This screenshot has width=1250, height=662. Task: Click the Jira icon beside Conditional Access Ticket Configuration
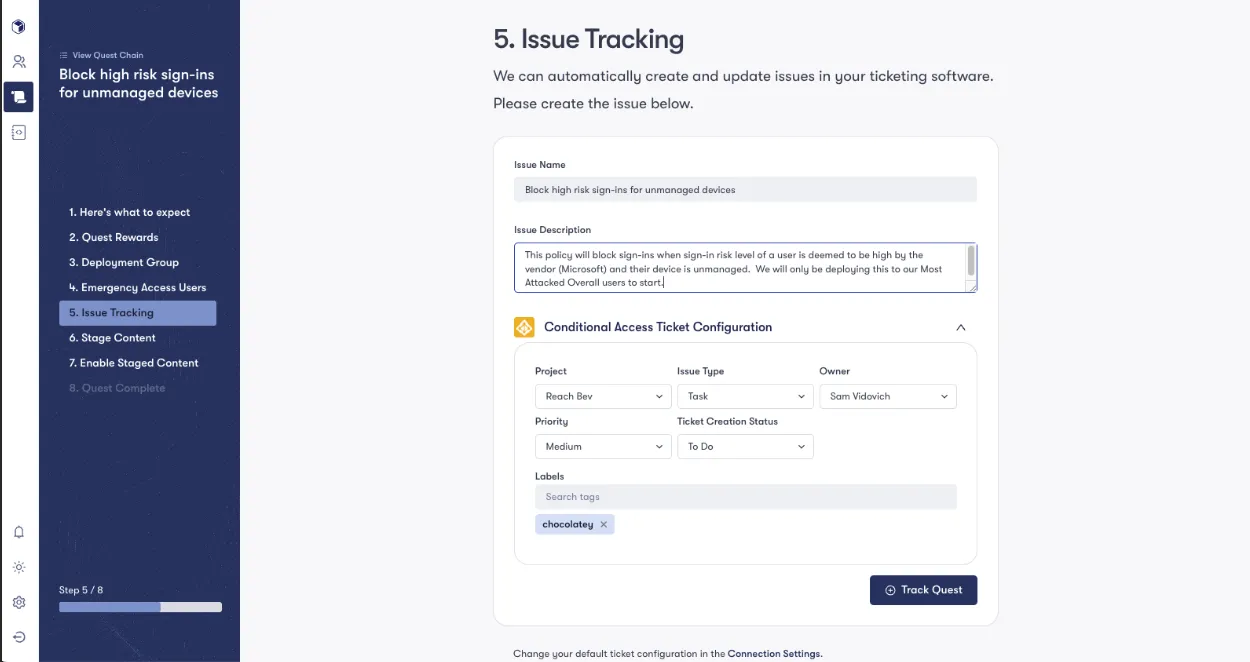click(524, 327)
